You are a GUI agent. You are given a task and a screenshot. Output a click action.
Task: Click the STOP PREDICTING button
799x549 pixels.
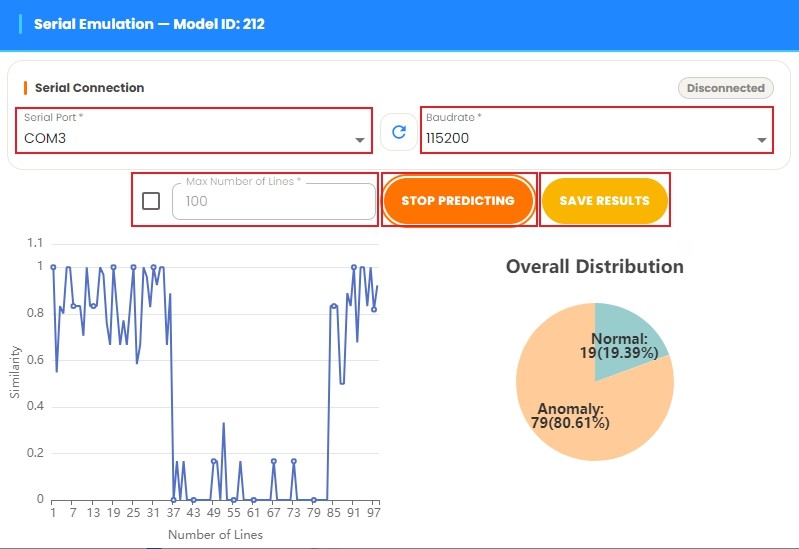tap(458, 200)
